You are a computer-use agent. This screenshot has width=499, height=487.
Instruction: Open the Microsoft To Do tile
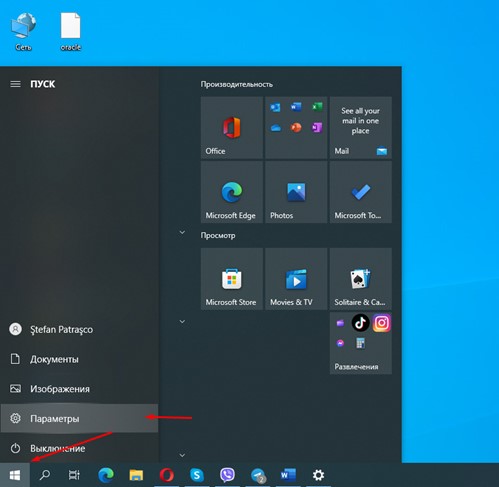click(361, 192)
